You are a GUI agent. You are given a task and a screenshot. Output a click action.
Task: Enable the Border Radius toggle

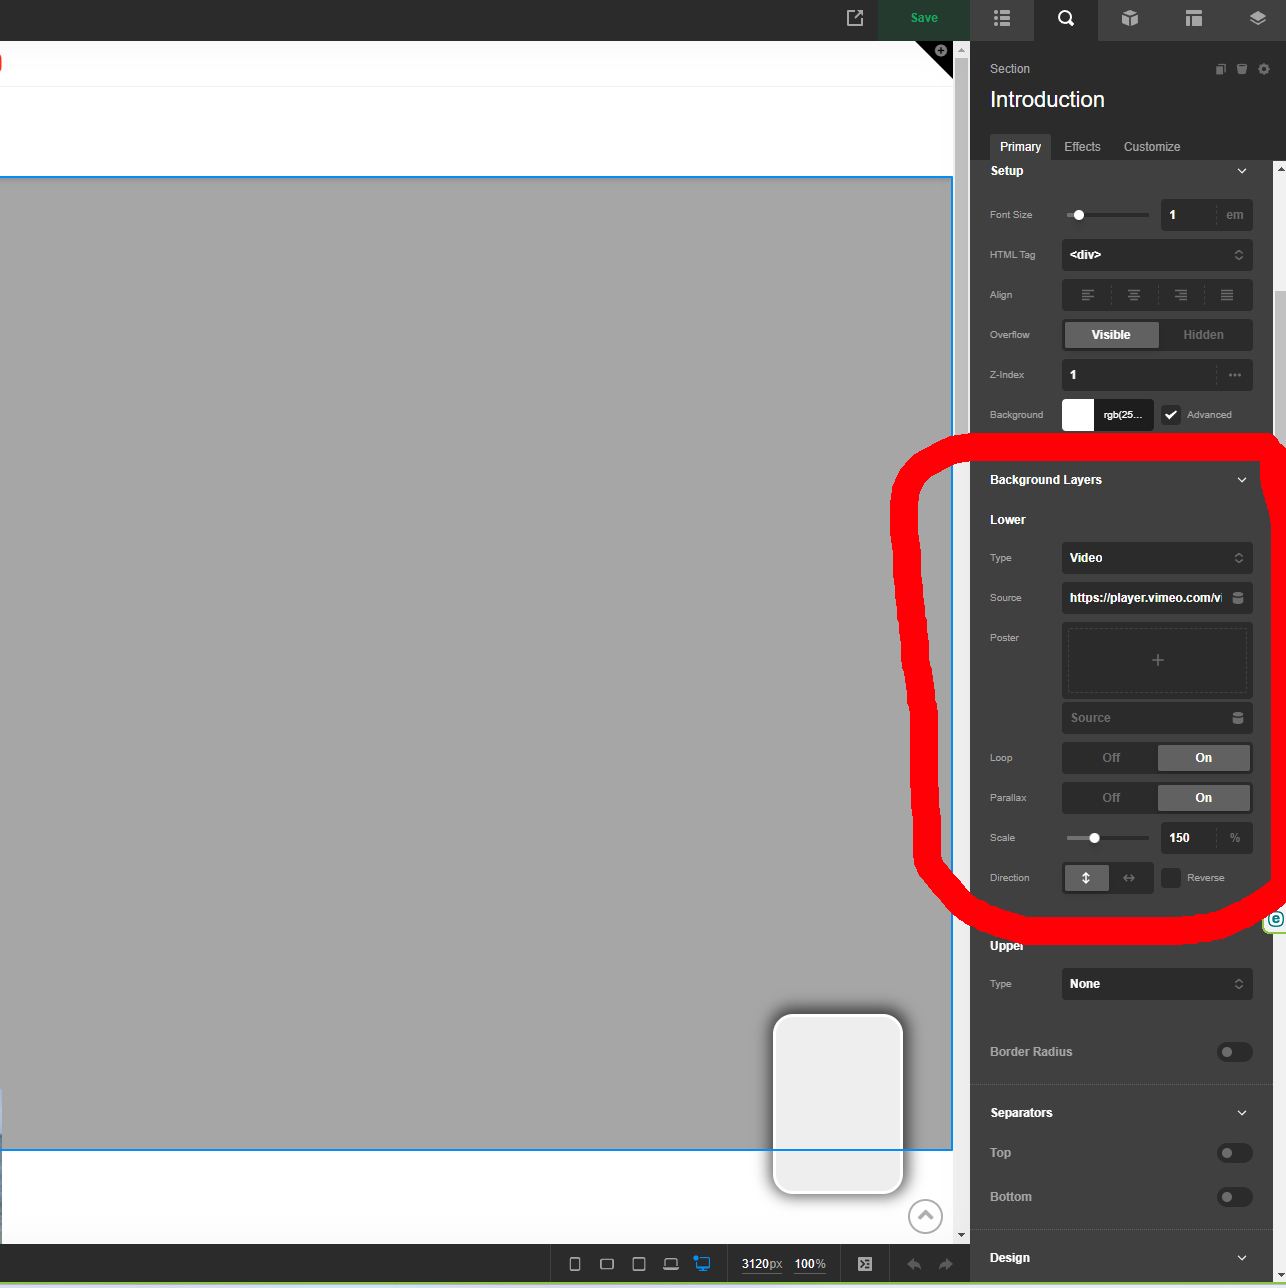(1234, 1052)
